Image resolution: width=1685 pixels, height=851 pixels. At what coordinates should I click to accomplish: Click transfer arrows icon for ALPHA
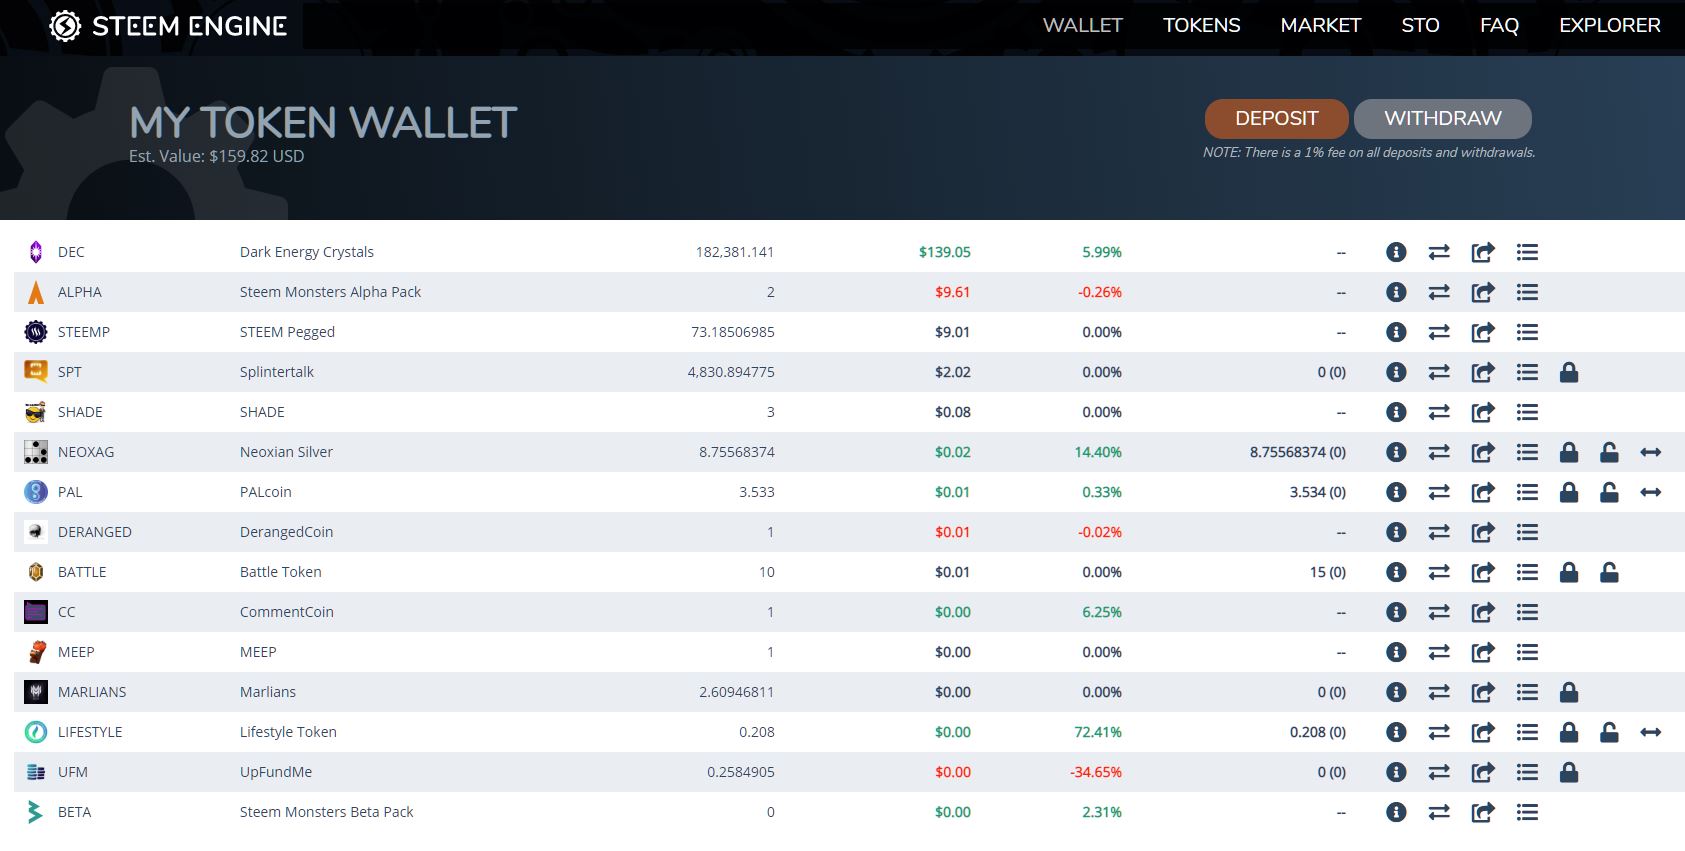click(1439, 292)
